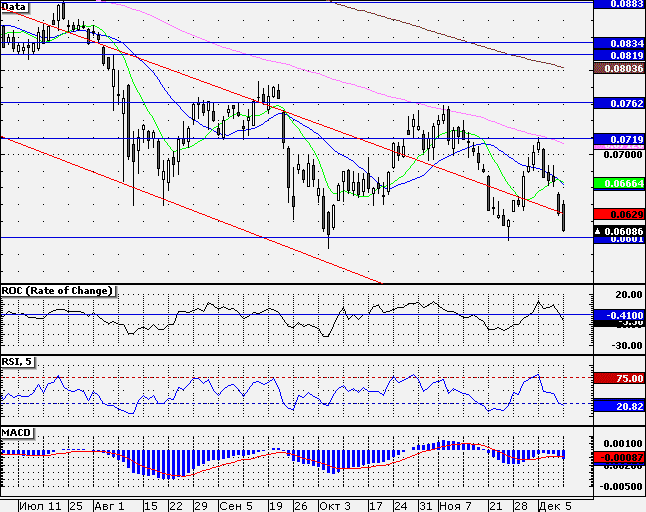The image size is (646, 512).
Task: Click the Окт 3 date marker
Action: tap(335, 506)
